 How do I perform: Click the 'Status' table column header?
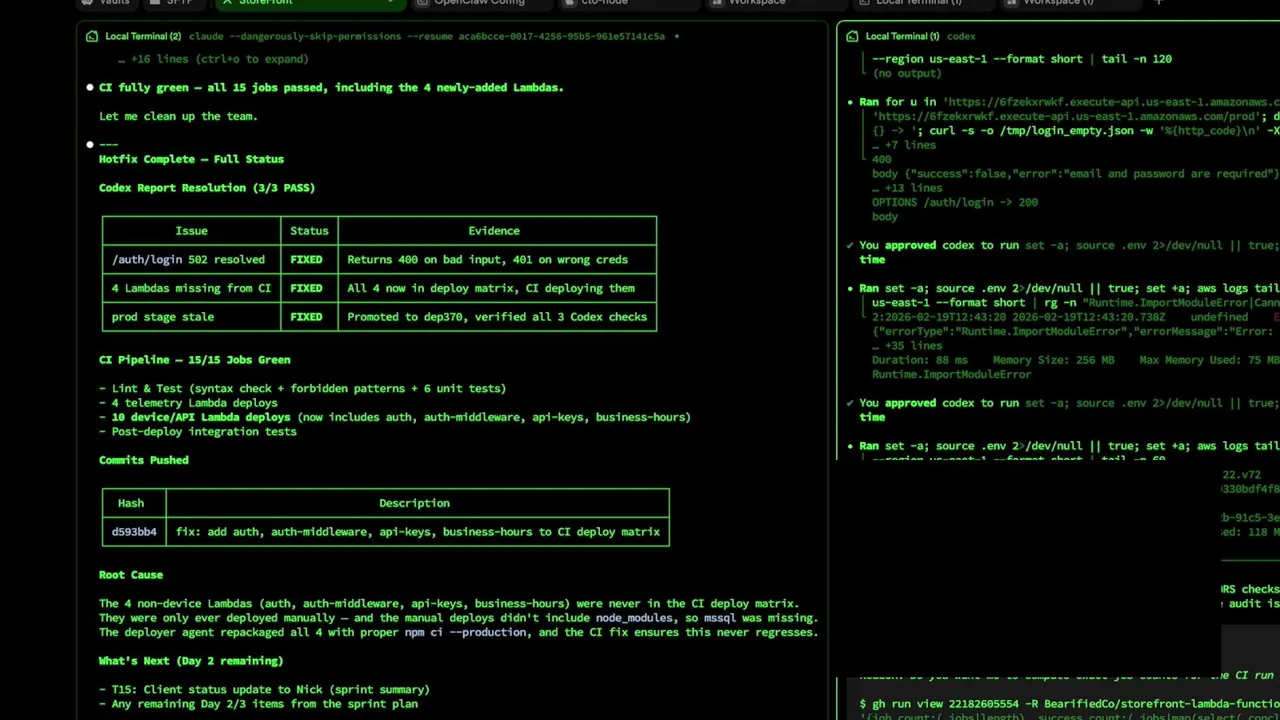pos(309,231)
